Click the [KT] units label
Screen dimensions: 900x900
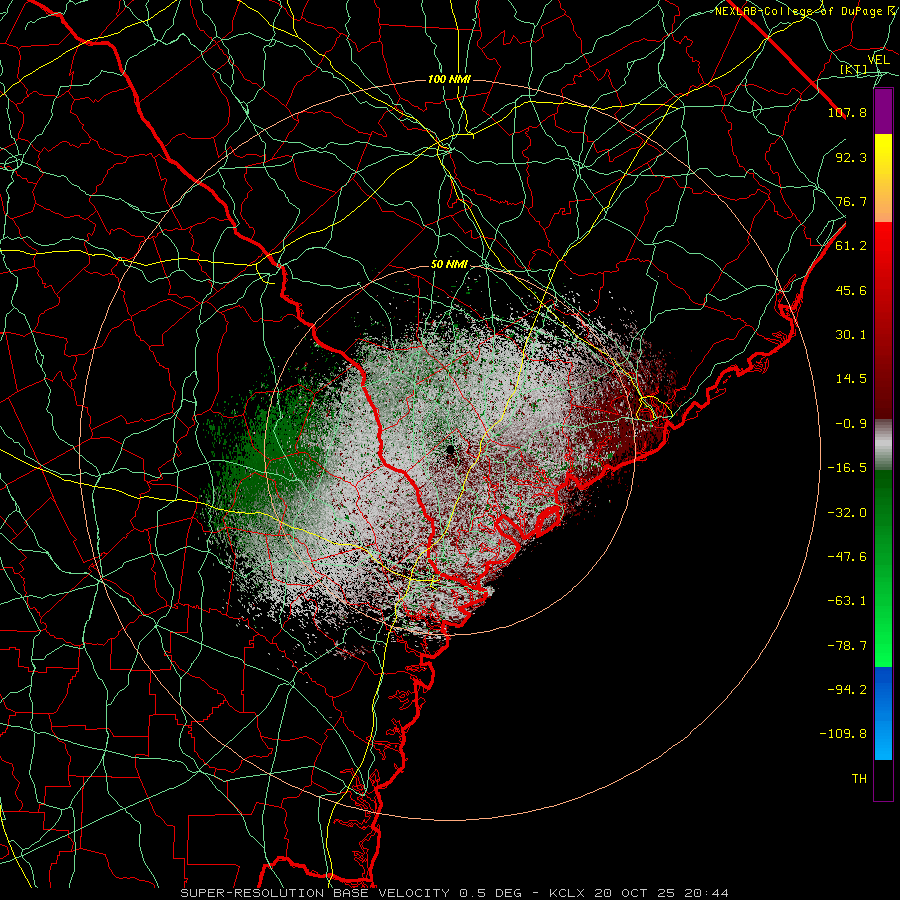(854, 70)
